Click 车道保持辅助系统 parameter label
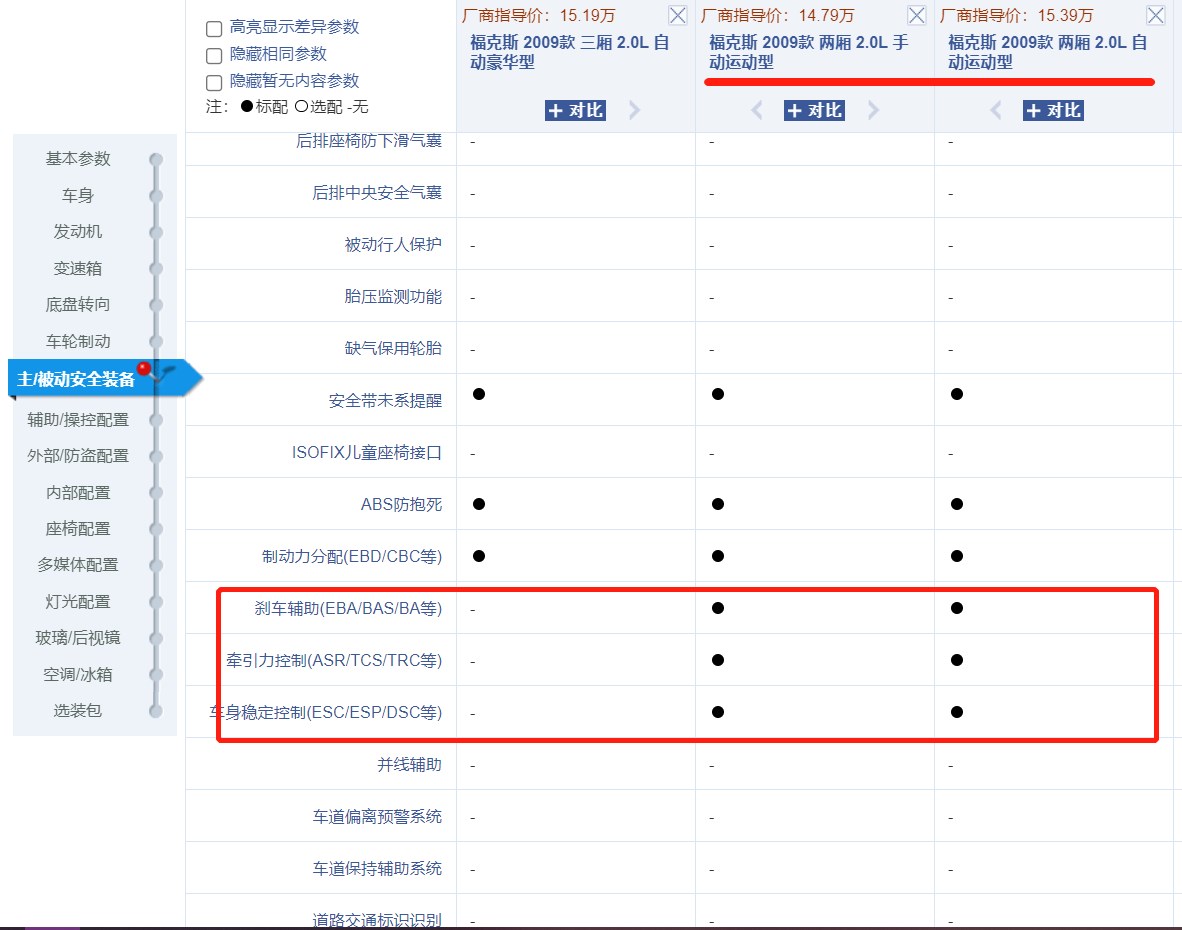Image resolution: width=1182 pixels, height=930 pixels. point(377,869)
